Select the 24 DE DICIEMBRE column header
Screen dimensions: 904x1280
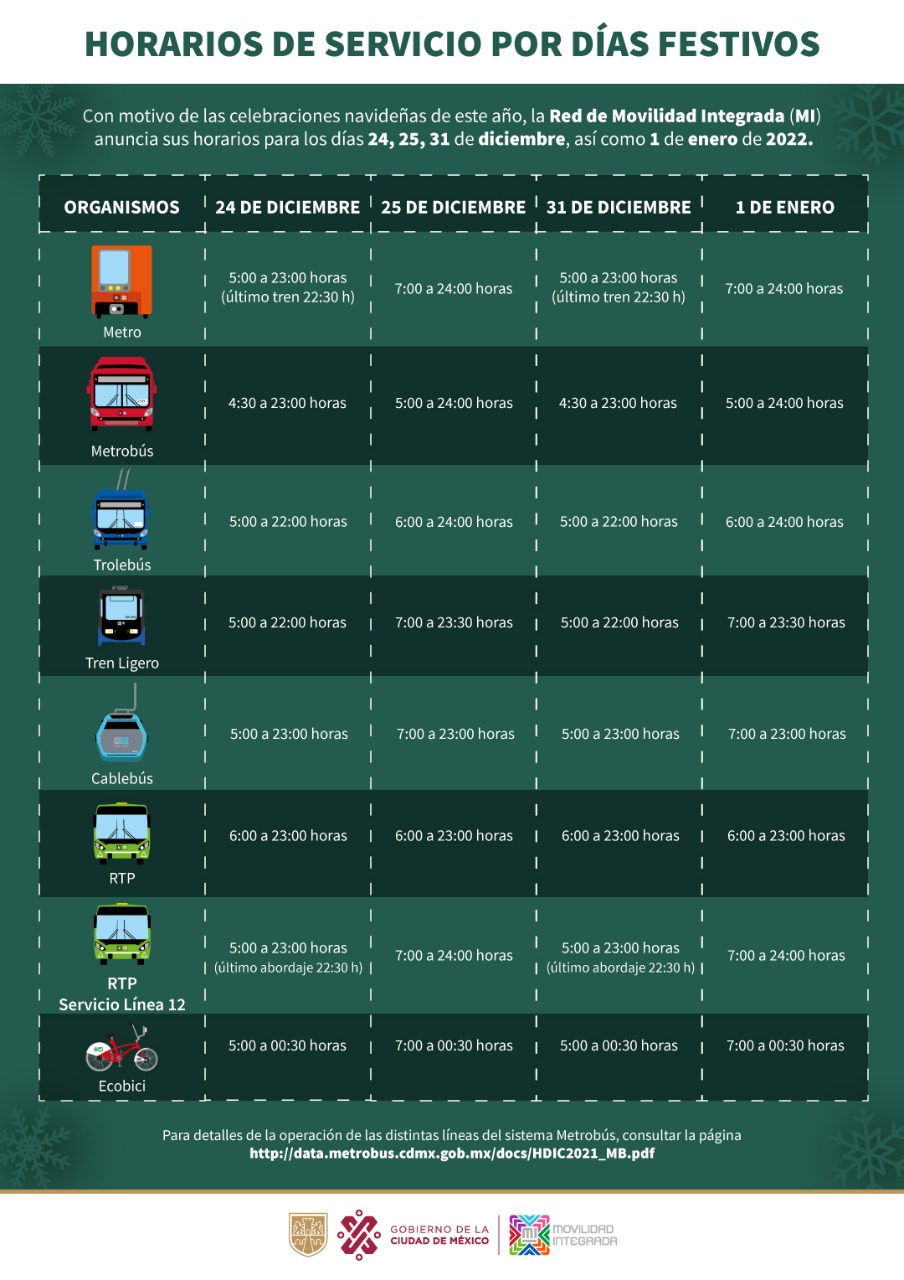pos(287,207)
